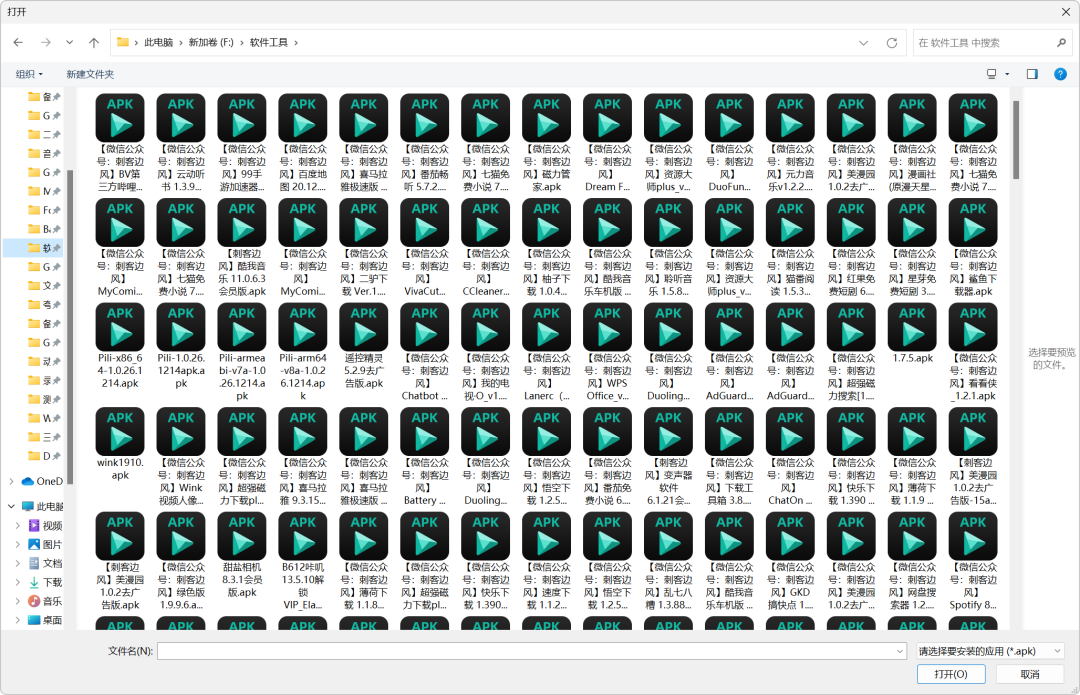1080x695 pixels.
Task: Select 遥控精灵 5.2.9去广告版.apk
Action: 364,346
